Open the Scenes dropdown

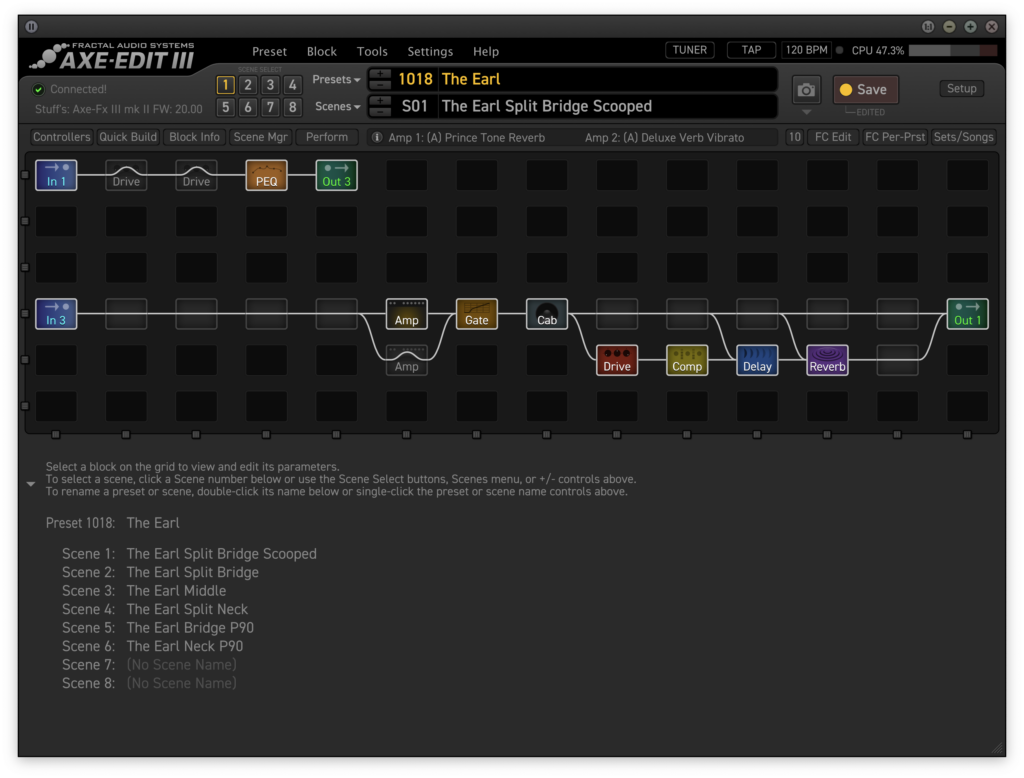(x=337, y=106)
